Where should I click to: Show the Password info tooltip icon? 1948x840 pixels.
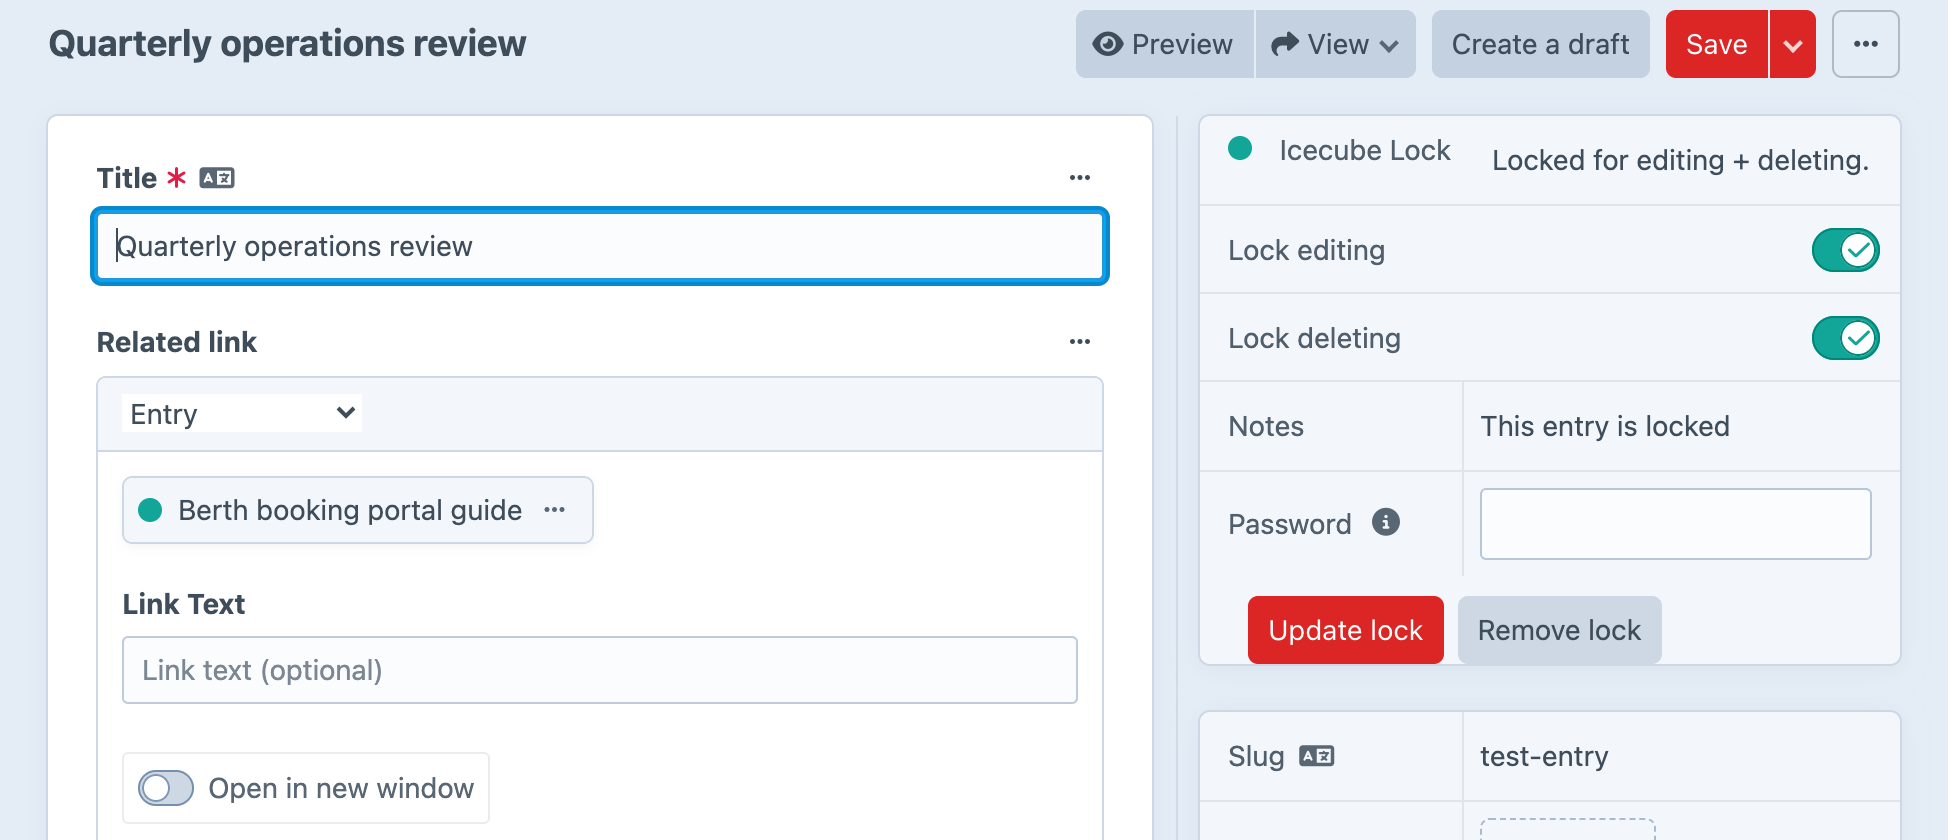[x=1386, y=522]
